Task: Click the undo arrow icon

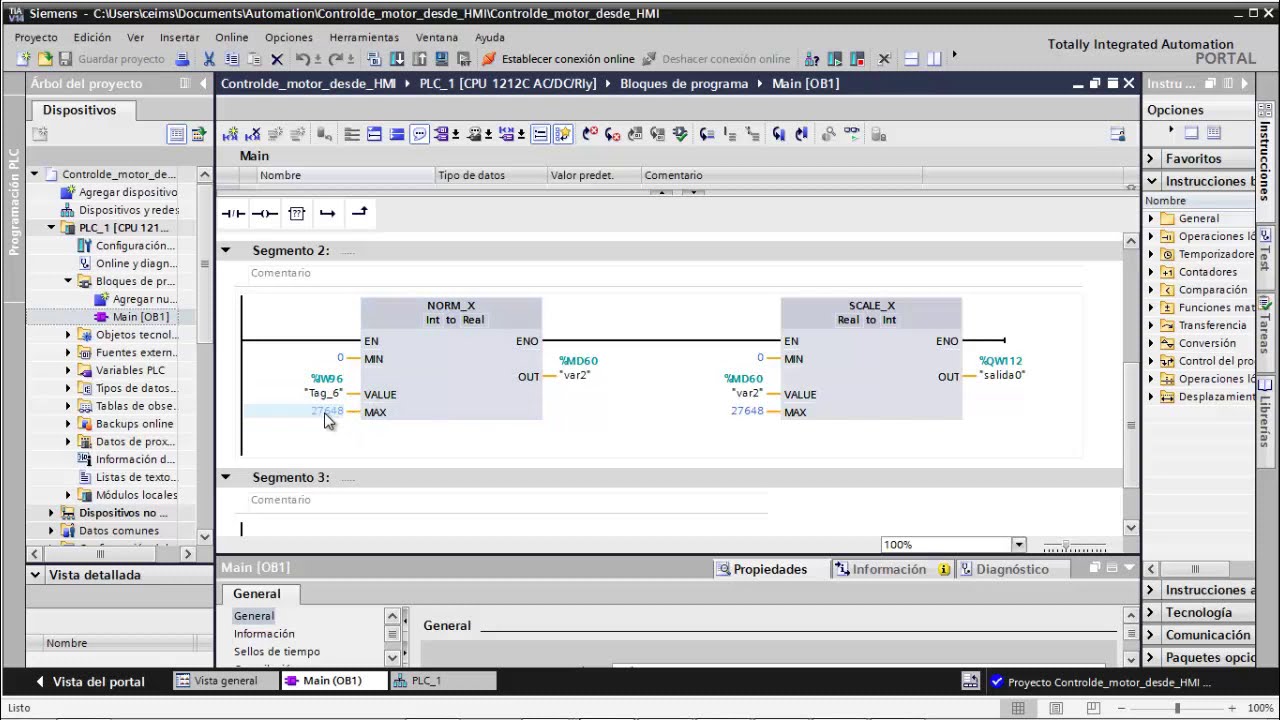Action: pyautogui.click(x=303, y=59)
